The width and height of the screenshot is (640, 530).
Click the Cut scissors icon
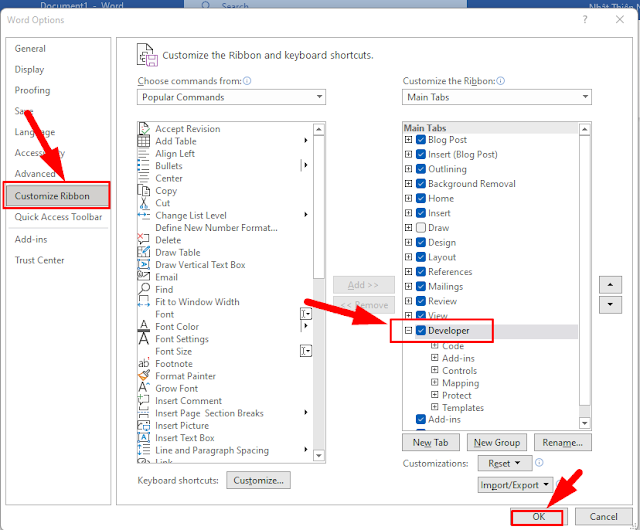point(144,203)
